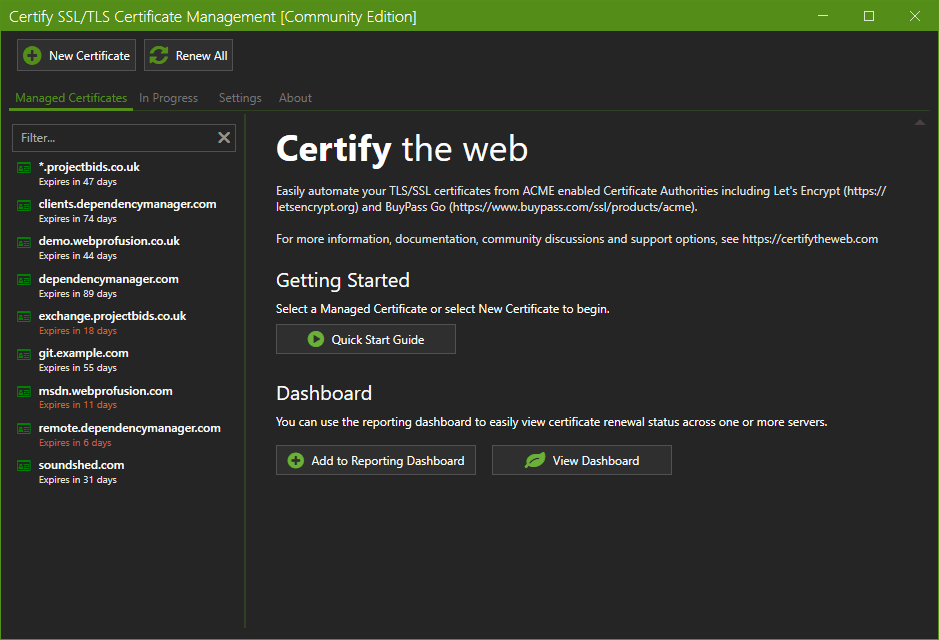Click the leaf icon on View Dashboard
Screen dimensions: 939x640
[535, 461]
